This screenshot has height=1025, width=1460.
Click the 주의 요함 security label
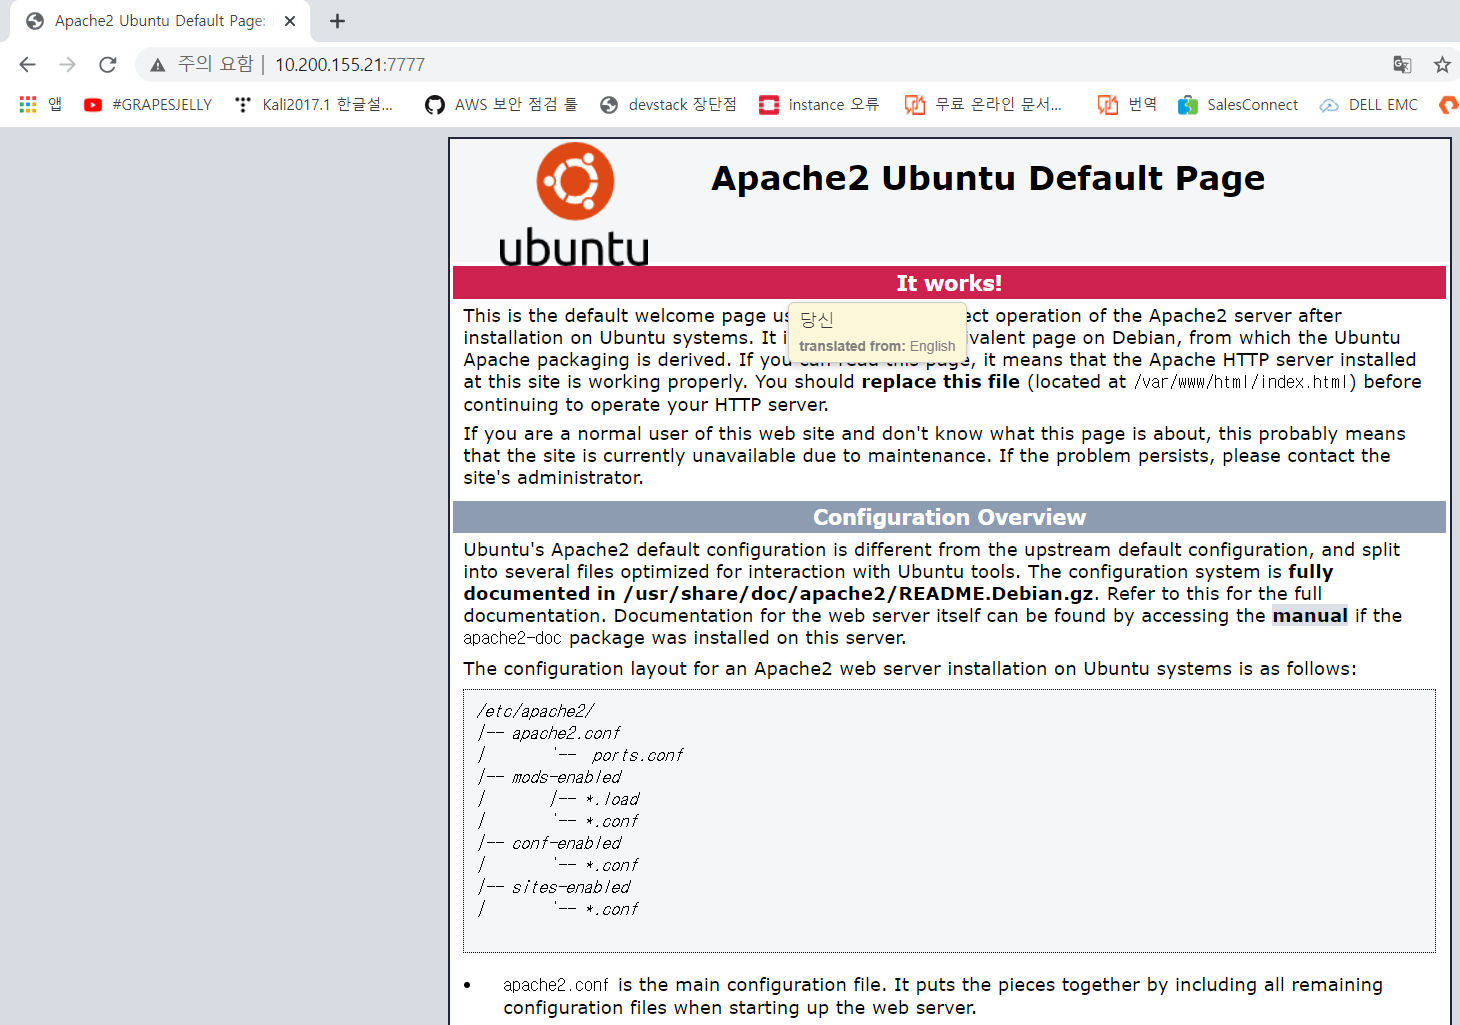215,64
